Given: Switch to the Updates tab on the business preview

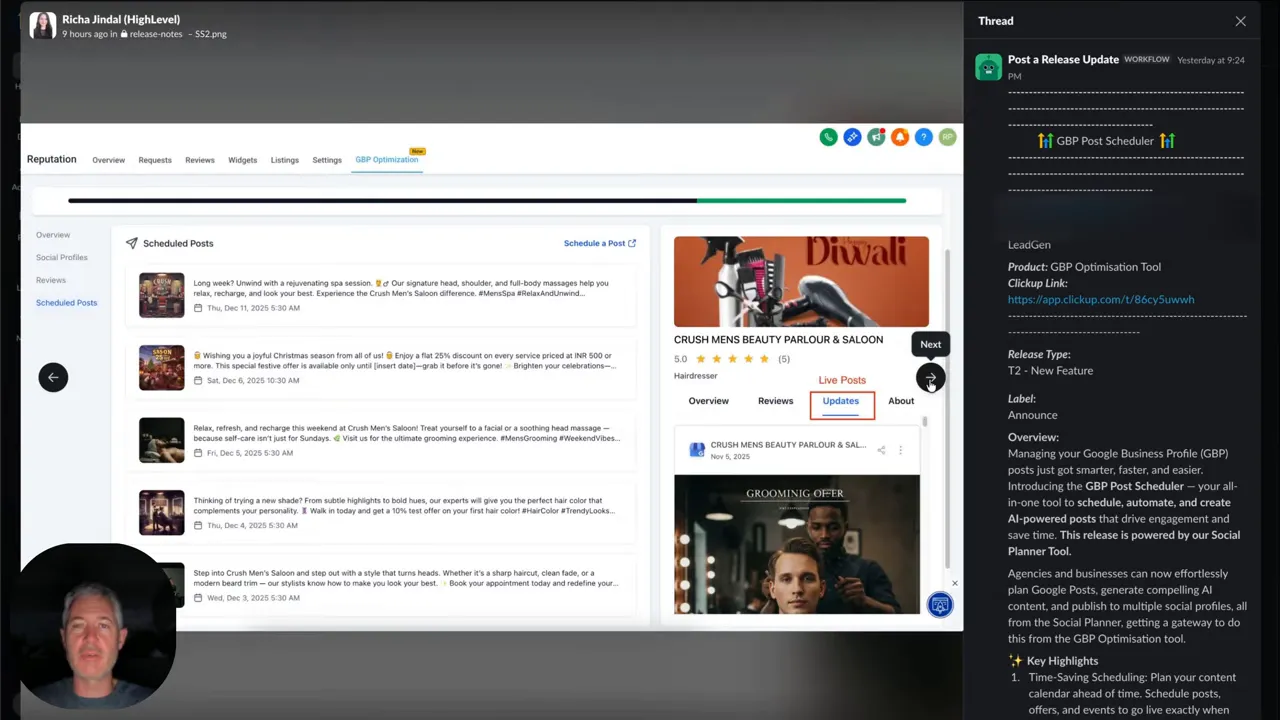Looking at the screenshot, I should pyautogui.click(x=841, y=401).
